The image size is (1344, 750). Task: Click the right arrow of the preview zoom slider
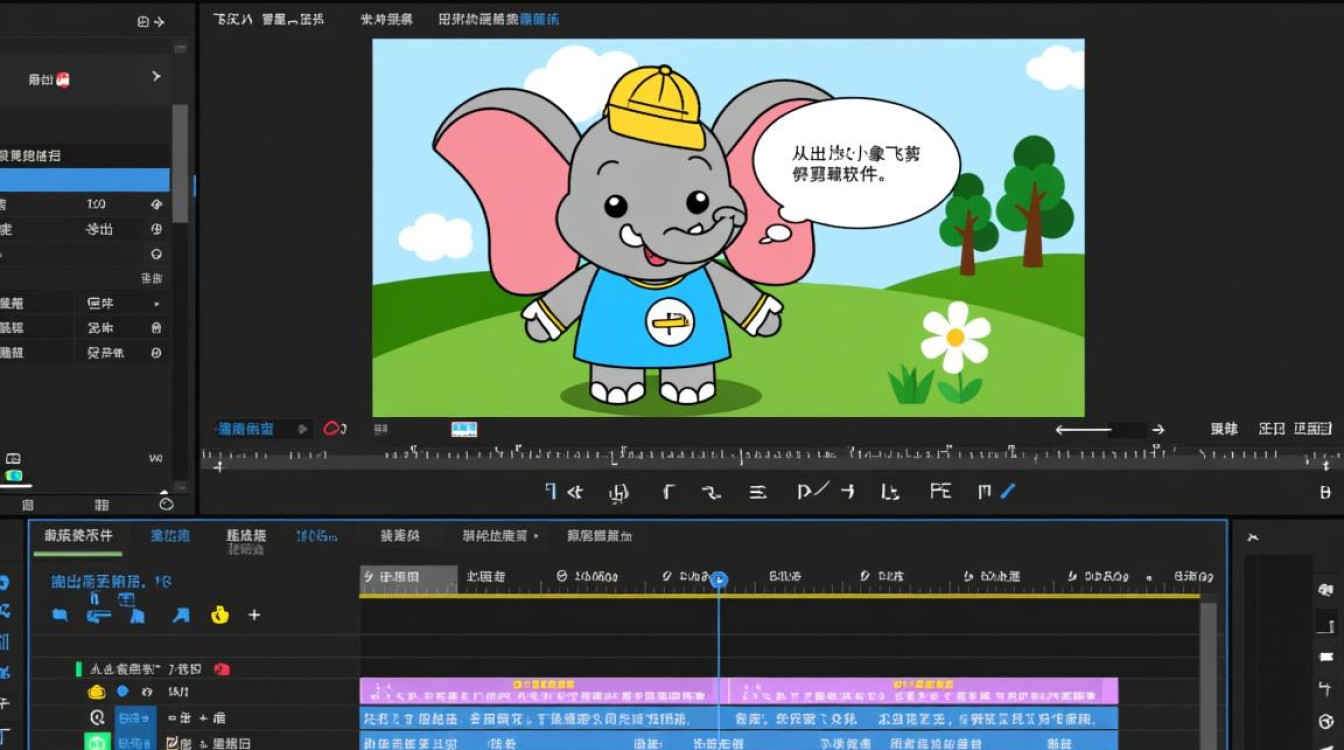pyautogui.click(x=1158, y=430)
